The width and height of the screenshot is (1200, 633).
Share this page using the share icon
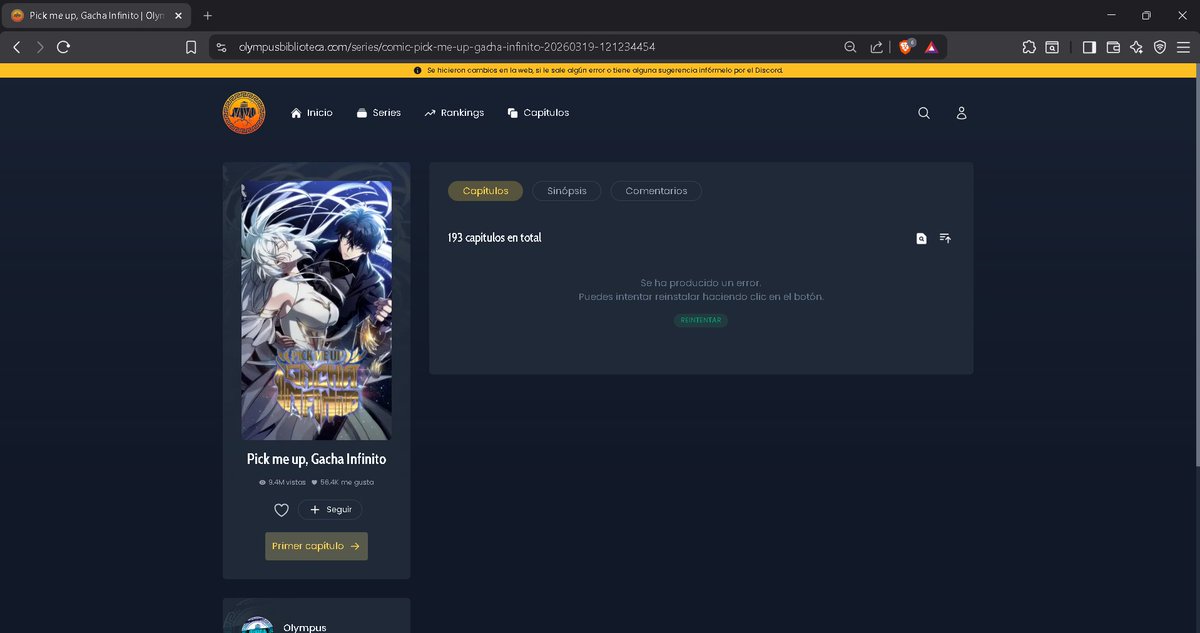click(x=877, y=47)
